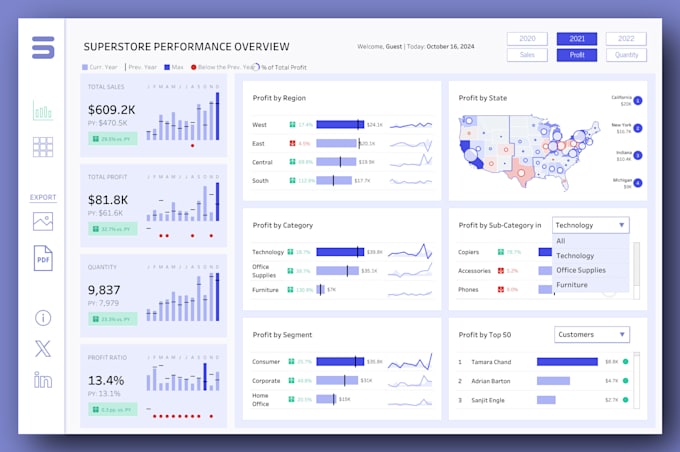Click green indicator icon for Central region

292,162
